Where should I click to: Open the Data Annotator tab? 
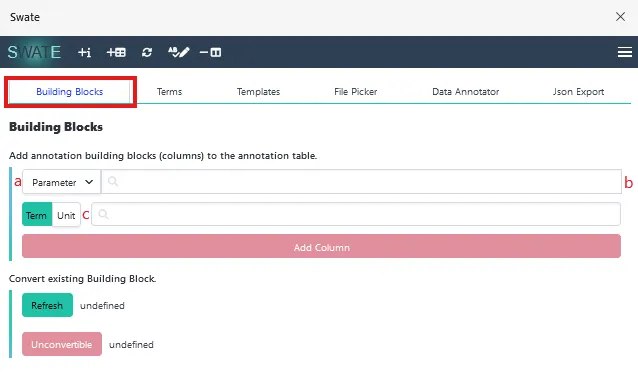tap(465, 92)
